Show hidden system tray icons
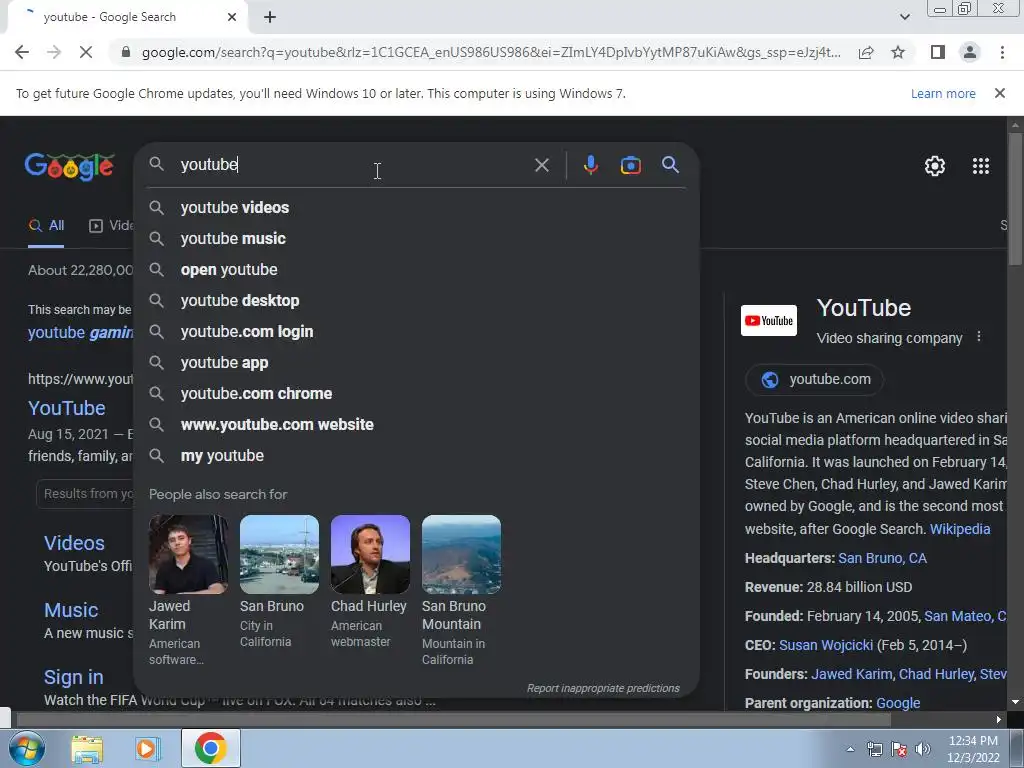This screenshot has width=1024, height=768. [x=850, y=749]
